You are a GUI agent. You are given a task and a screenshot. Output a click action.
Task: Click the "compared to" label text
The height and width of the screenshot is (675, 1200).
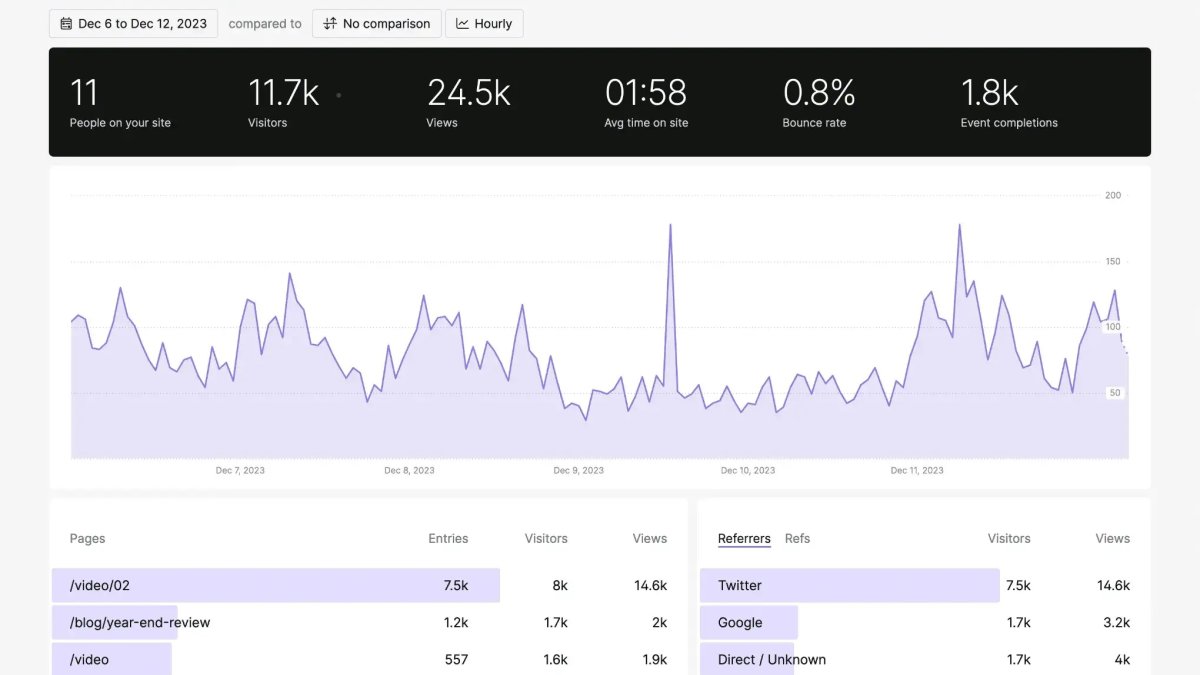click(x=265, y=23)
